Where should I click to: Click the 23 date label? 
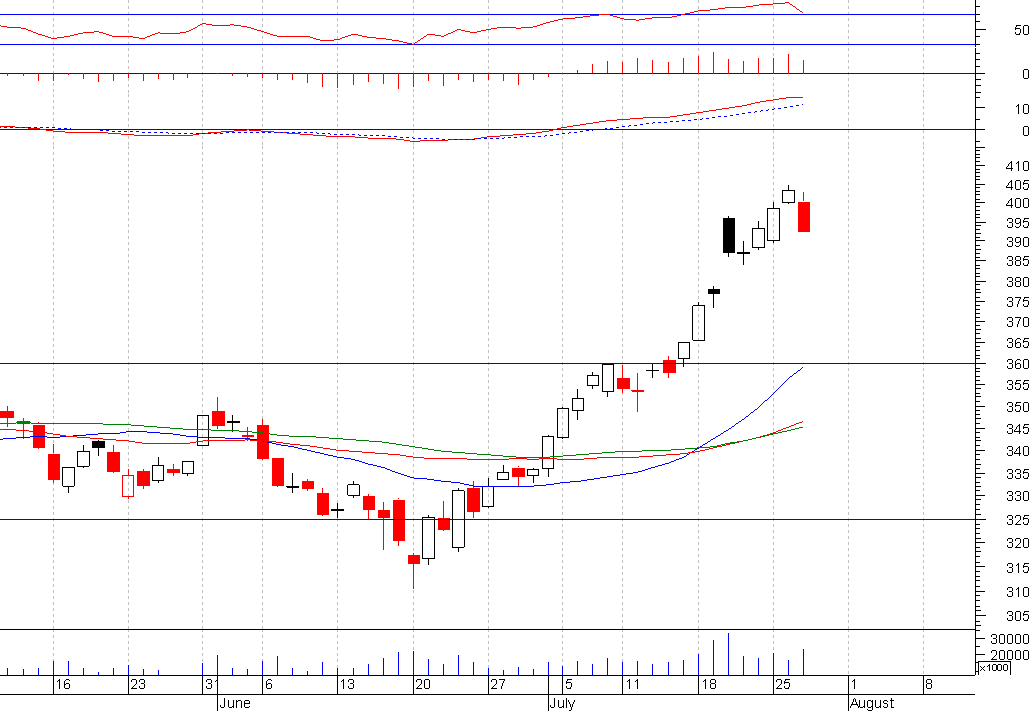coord(138,684)
